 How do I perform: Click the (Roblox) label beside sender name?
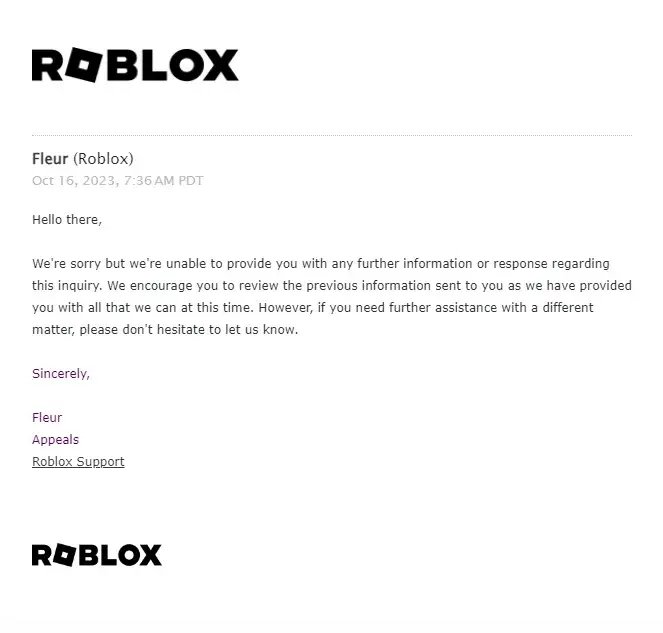click(103, 159)
